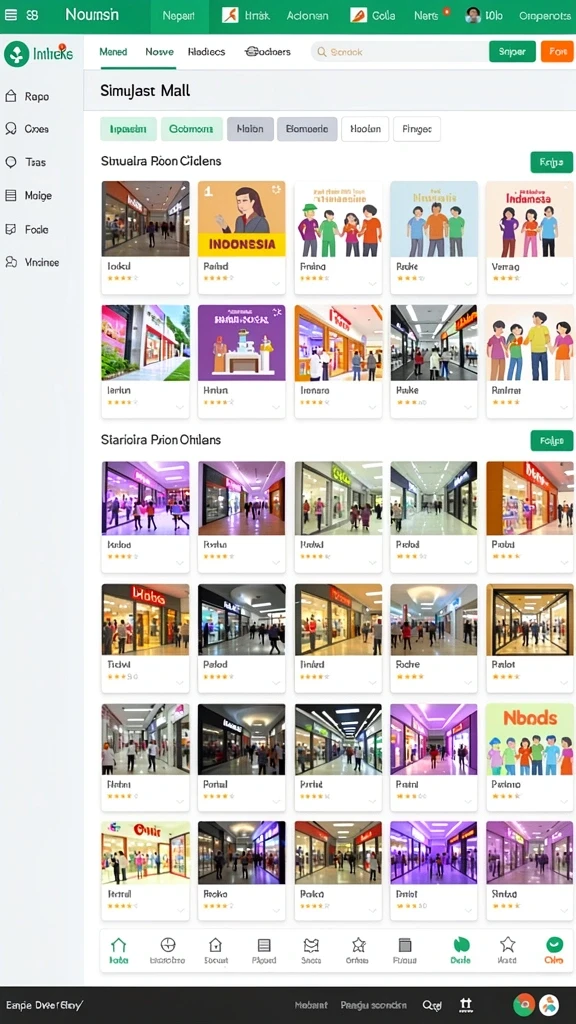Select the green leaf Dsde icon
This screenshot has width=576, height=1024.
[461, 944]
